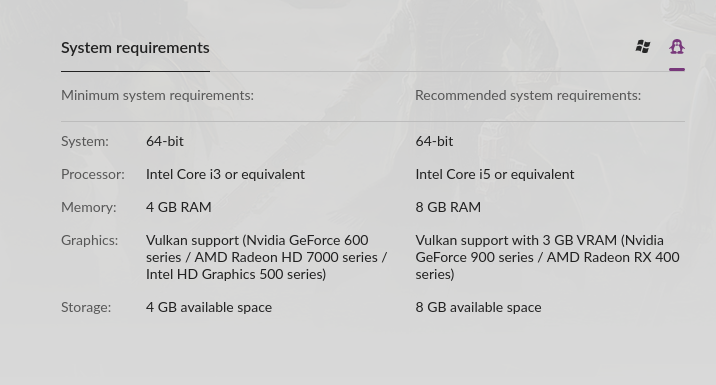This screenshot has width=716, height=385.
Task: Select the recommended 64-bit system value
Action: click(434, 142)
